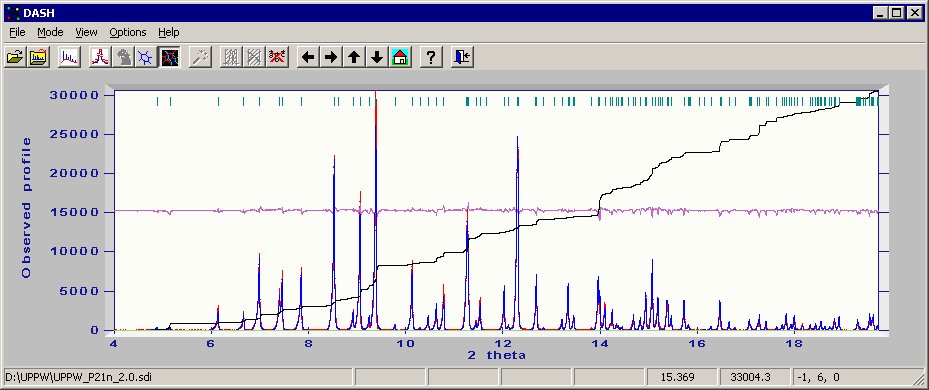
Task: Click the red crossed-out delete peaks icon
Action: coord(277,57)
